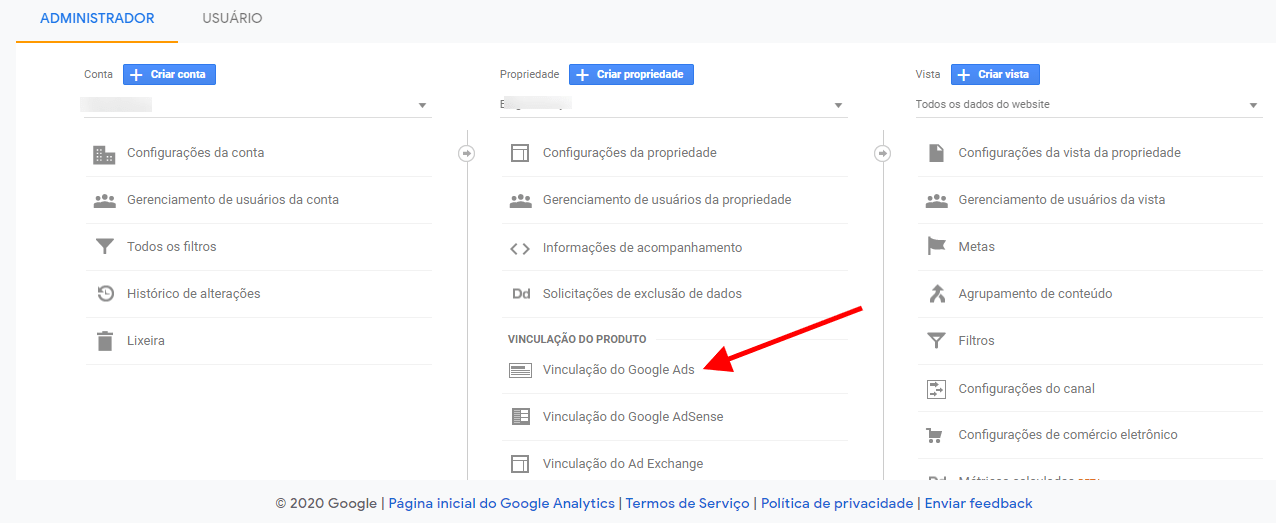This screenshot has width=1276, height=523.
Task: Click the Agrupamento de conteúdo icon
Action: coord(936,294)
